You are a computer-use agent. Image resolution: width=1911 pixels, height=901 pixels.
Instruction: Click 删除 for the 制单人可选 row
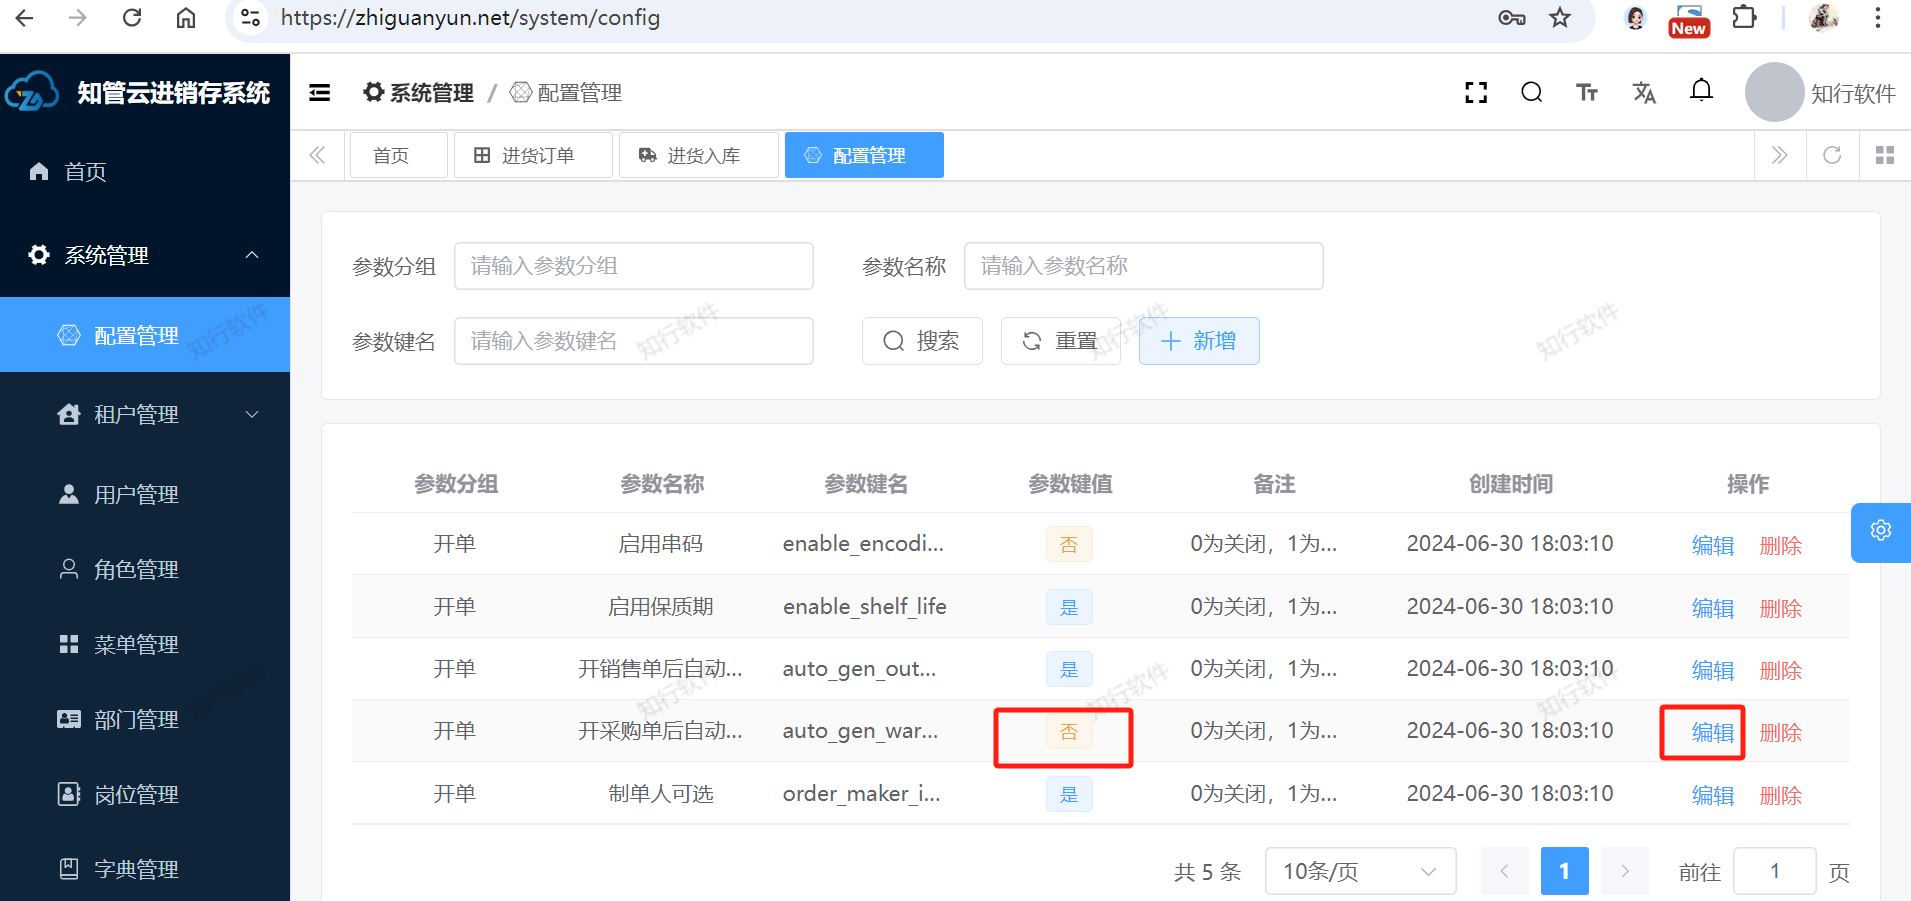[1780, 795]
